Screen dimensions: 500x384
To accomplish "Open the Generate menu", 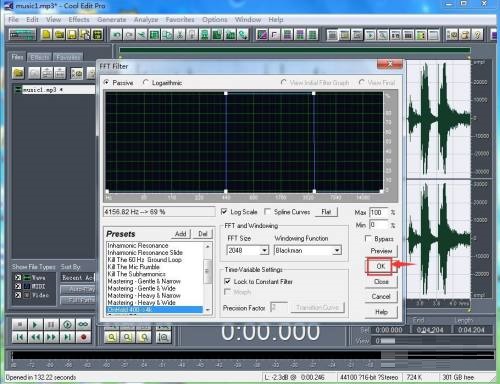I will pyautogui.click(x=112, y=20).
